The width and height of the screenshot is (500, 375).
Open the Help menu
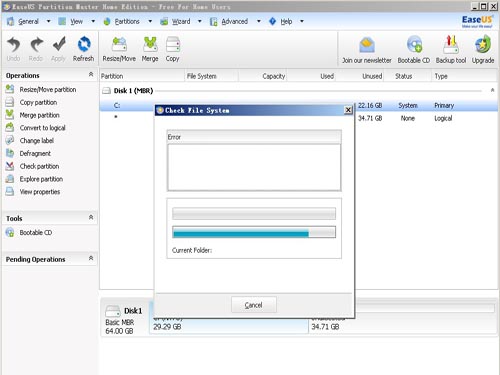[286, 21]
